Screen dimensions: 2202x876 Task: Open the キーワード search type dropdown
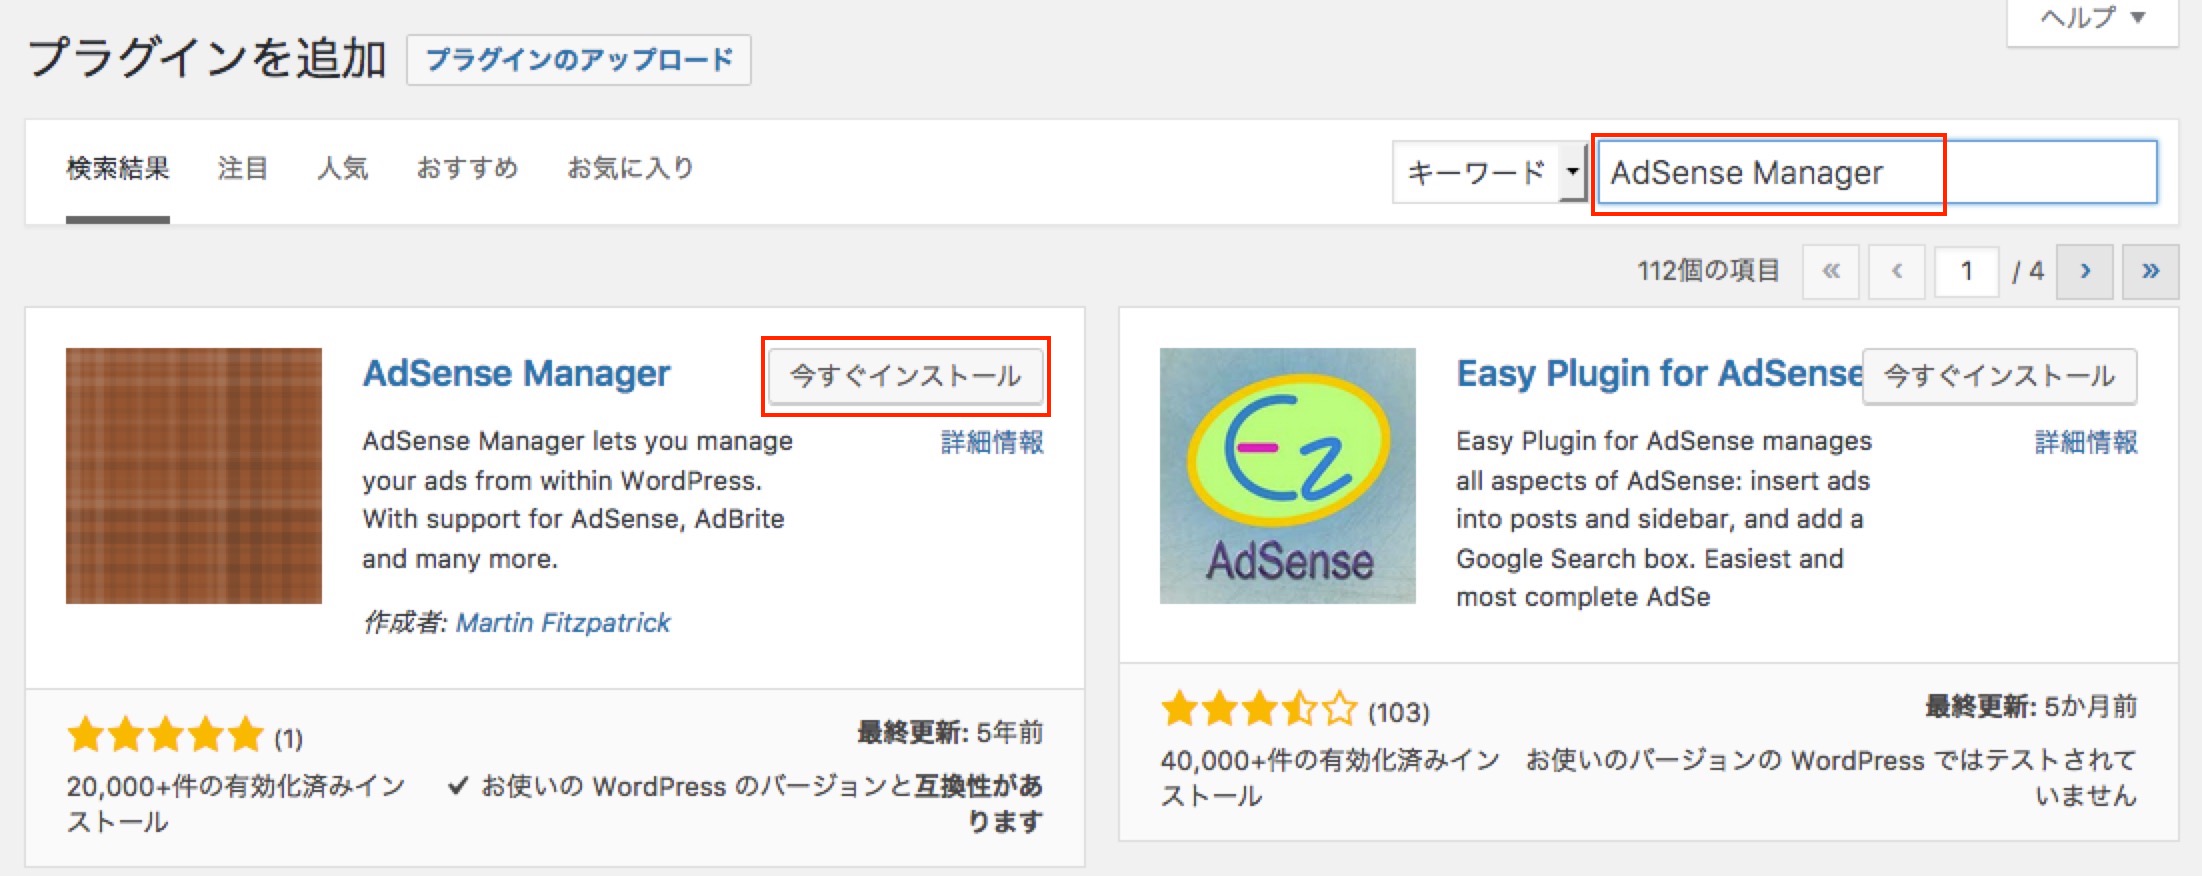point(1488,173)
